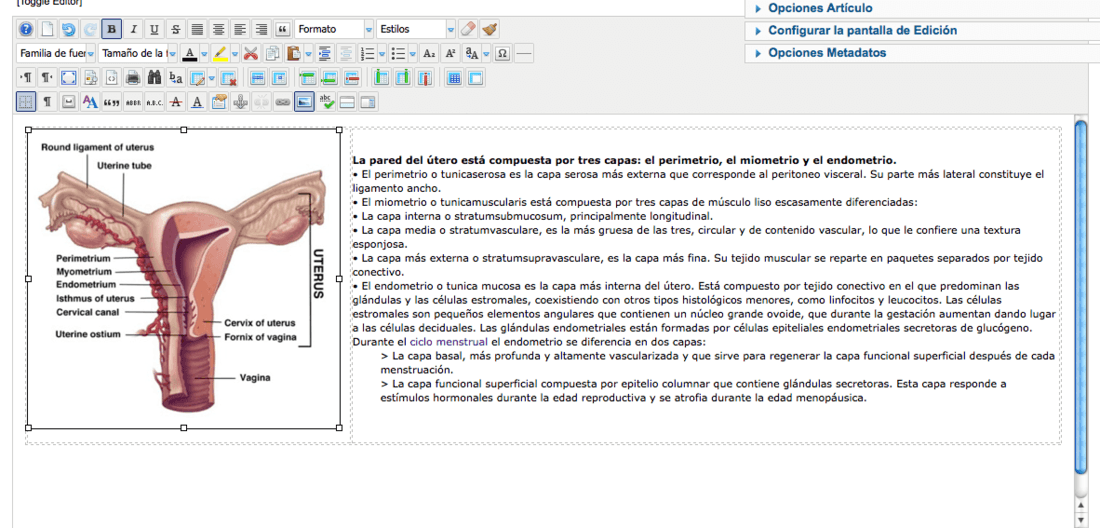Apply full justify alignment

[197, 29]
